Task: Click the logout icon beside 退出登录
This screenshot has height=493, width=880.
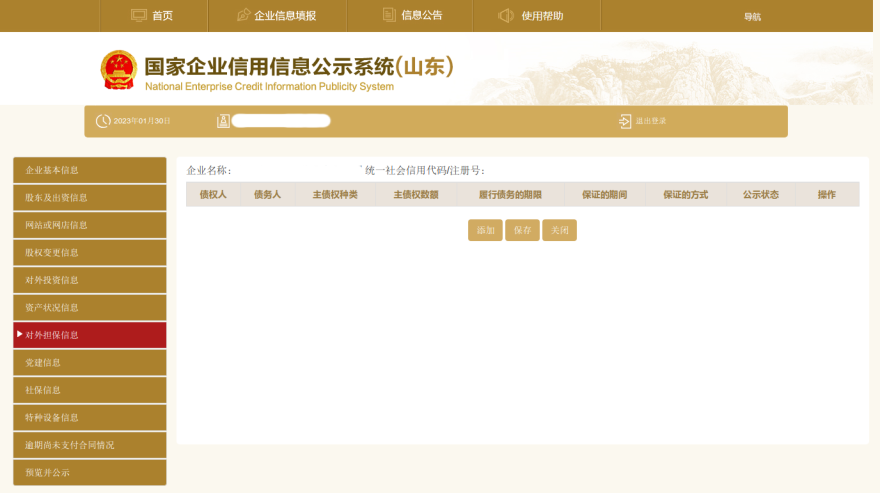Action: 625,121
